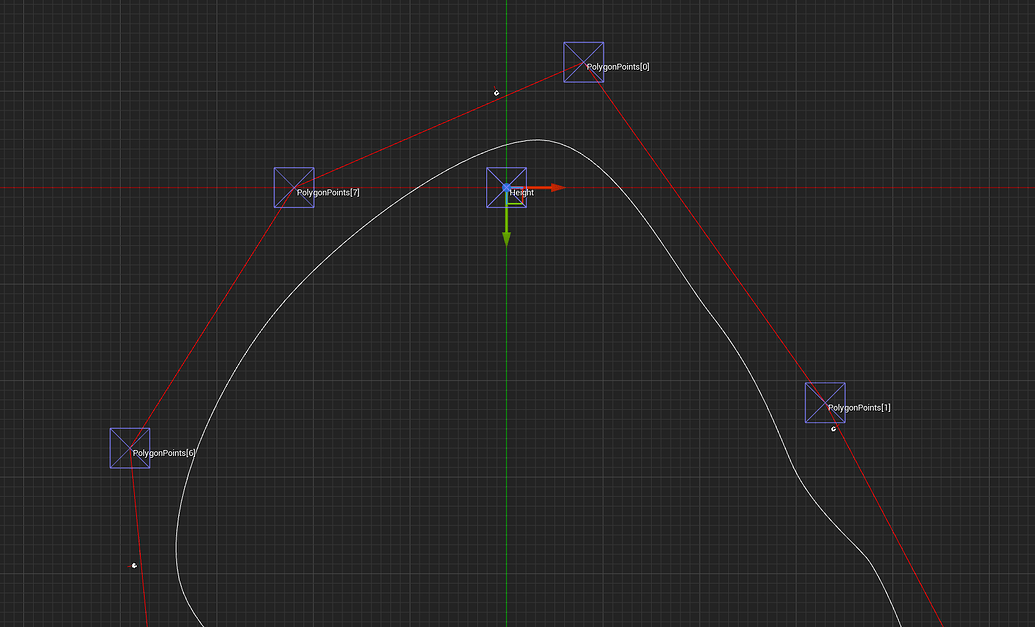The image size is (1035, 627).
Task: Select the PolygonPoints[6] handle
Action: click(129, 447)
